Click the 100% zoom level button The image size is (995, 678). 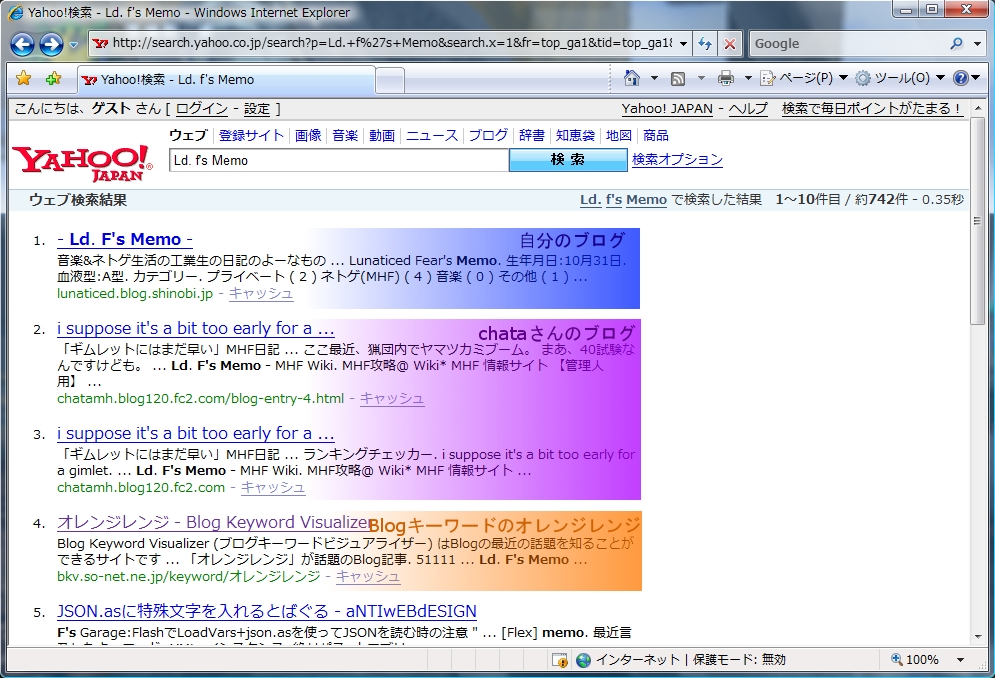point(915,660)
